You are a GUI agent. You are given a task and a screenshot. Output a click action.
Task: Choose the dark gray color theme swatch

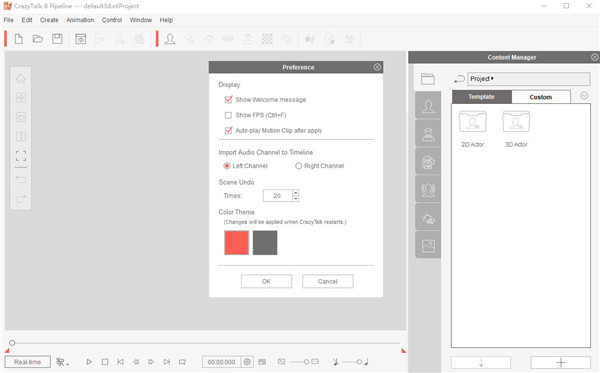265,243
